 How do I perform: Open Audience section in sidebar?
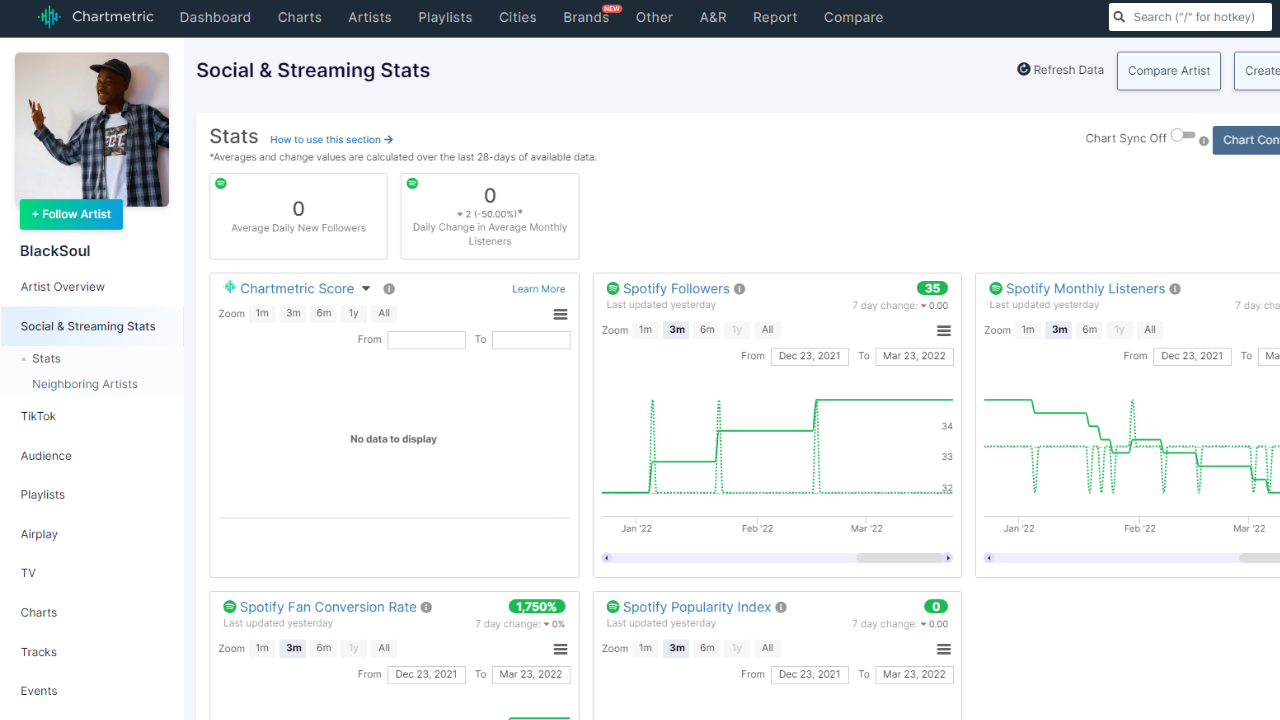tap(46, 456)
